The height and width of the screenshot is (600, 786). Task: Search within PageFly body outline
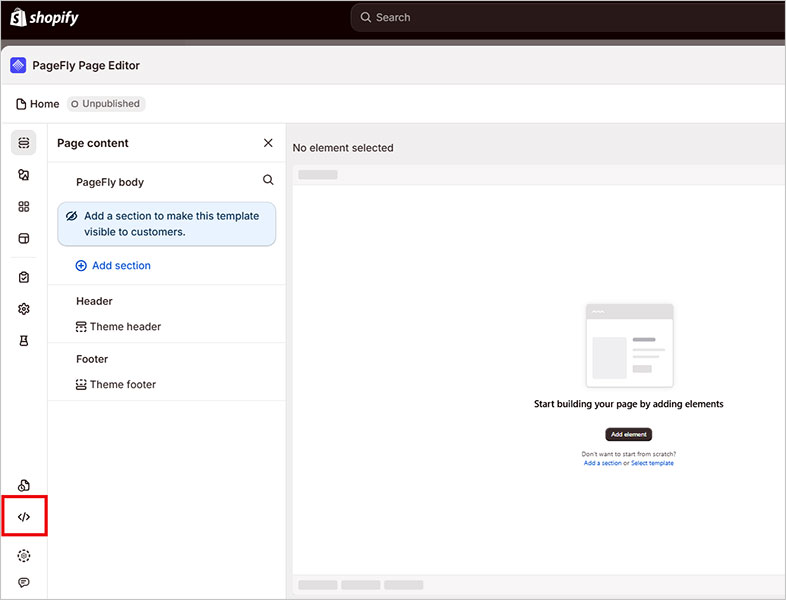[268, 180]
